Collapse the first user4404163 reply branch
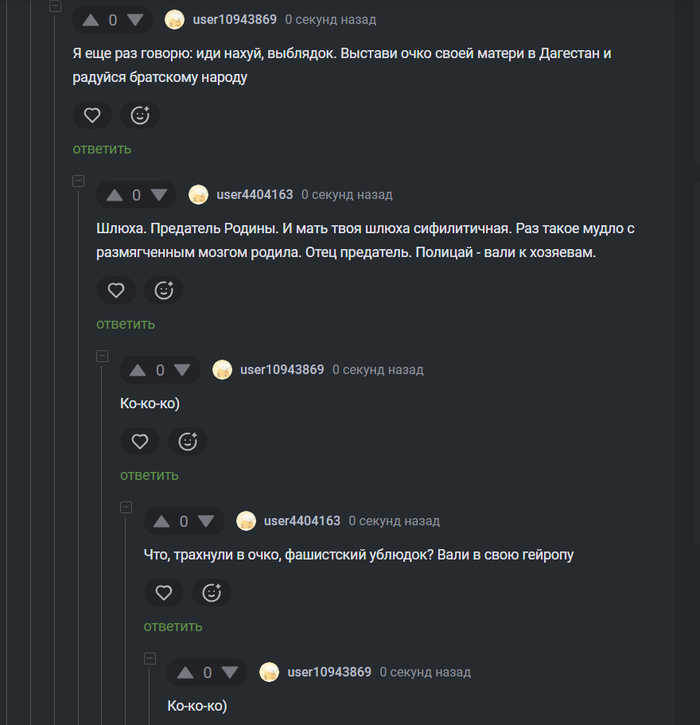This screenshot has height=725, width=700. [x=79, y=181]
